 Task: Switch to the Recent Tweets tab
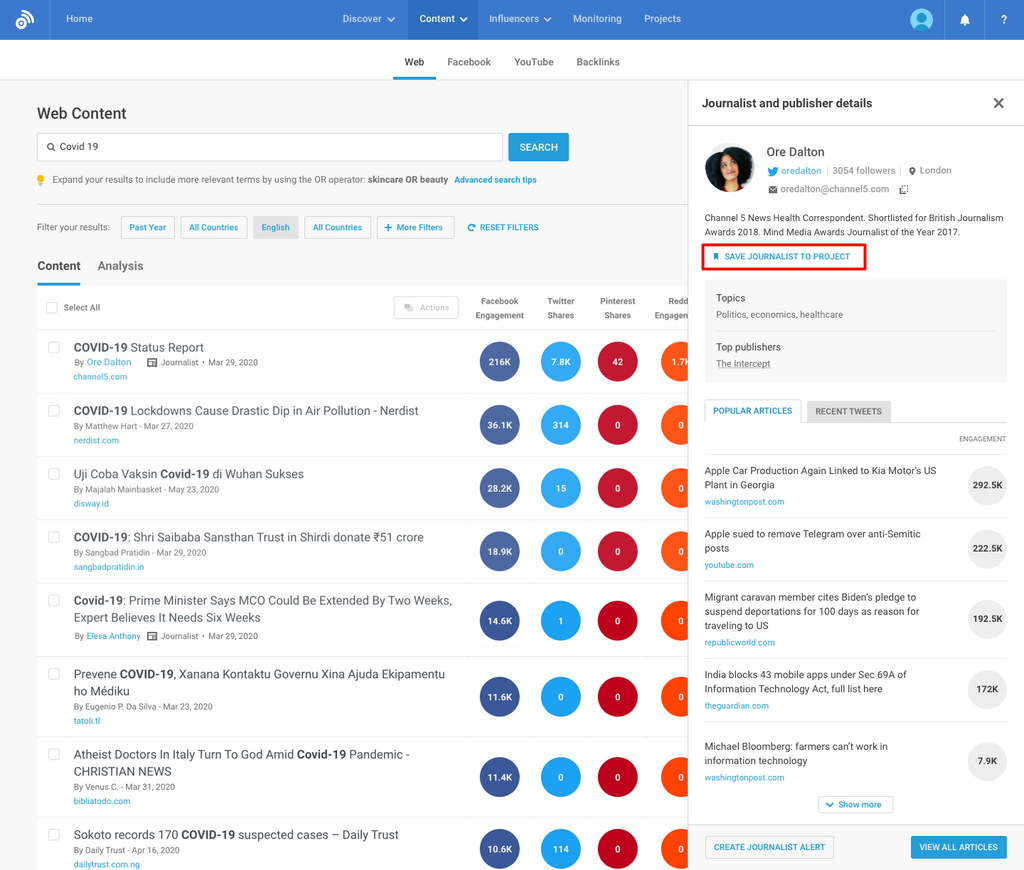(848, 411)
